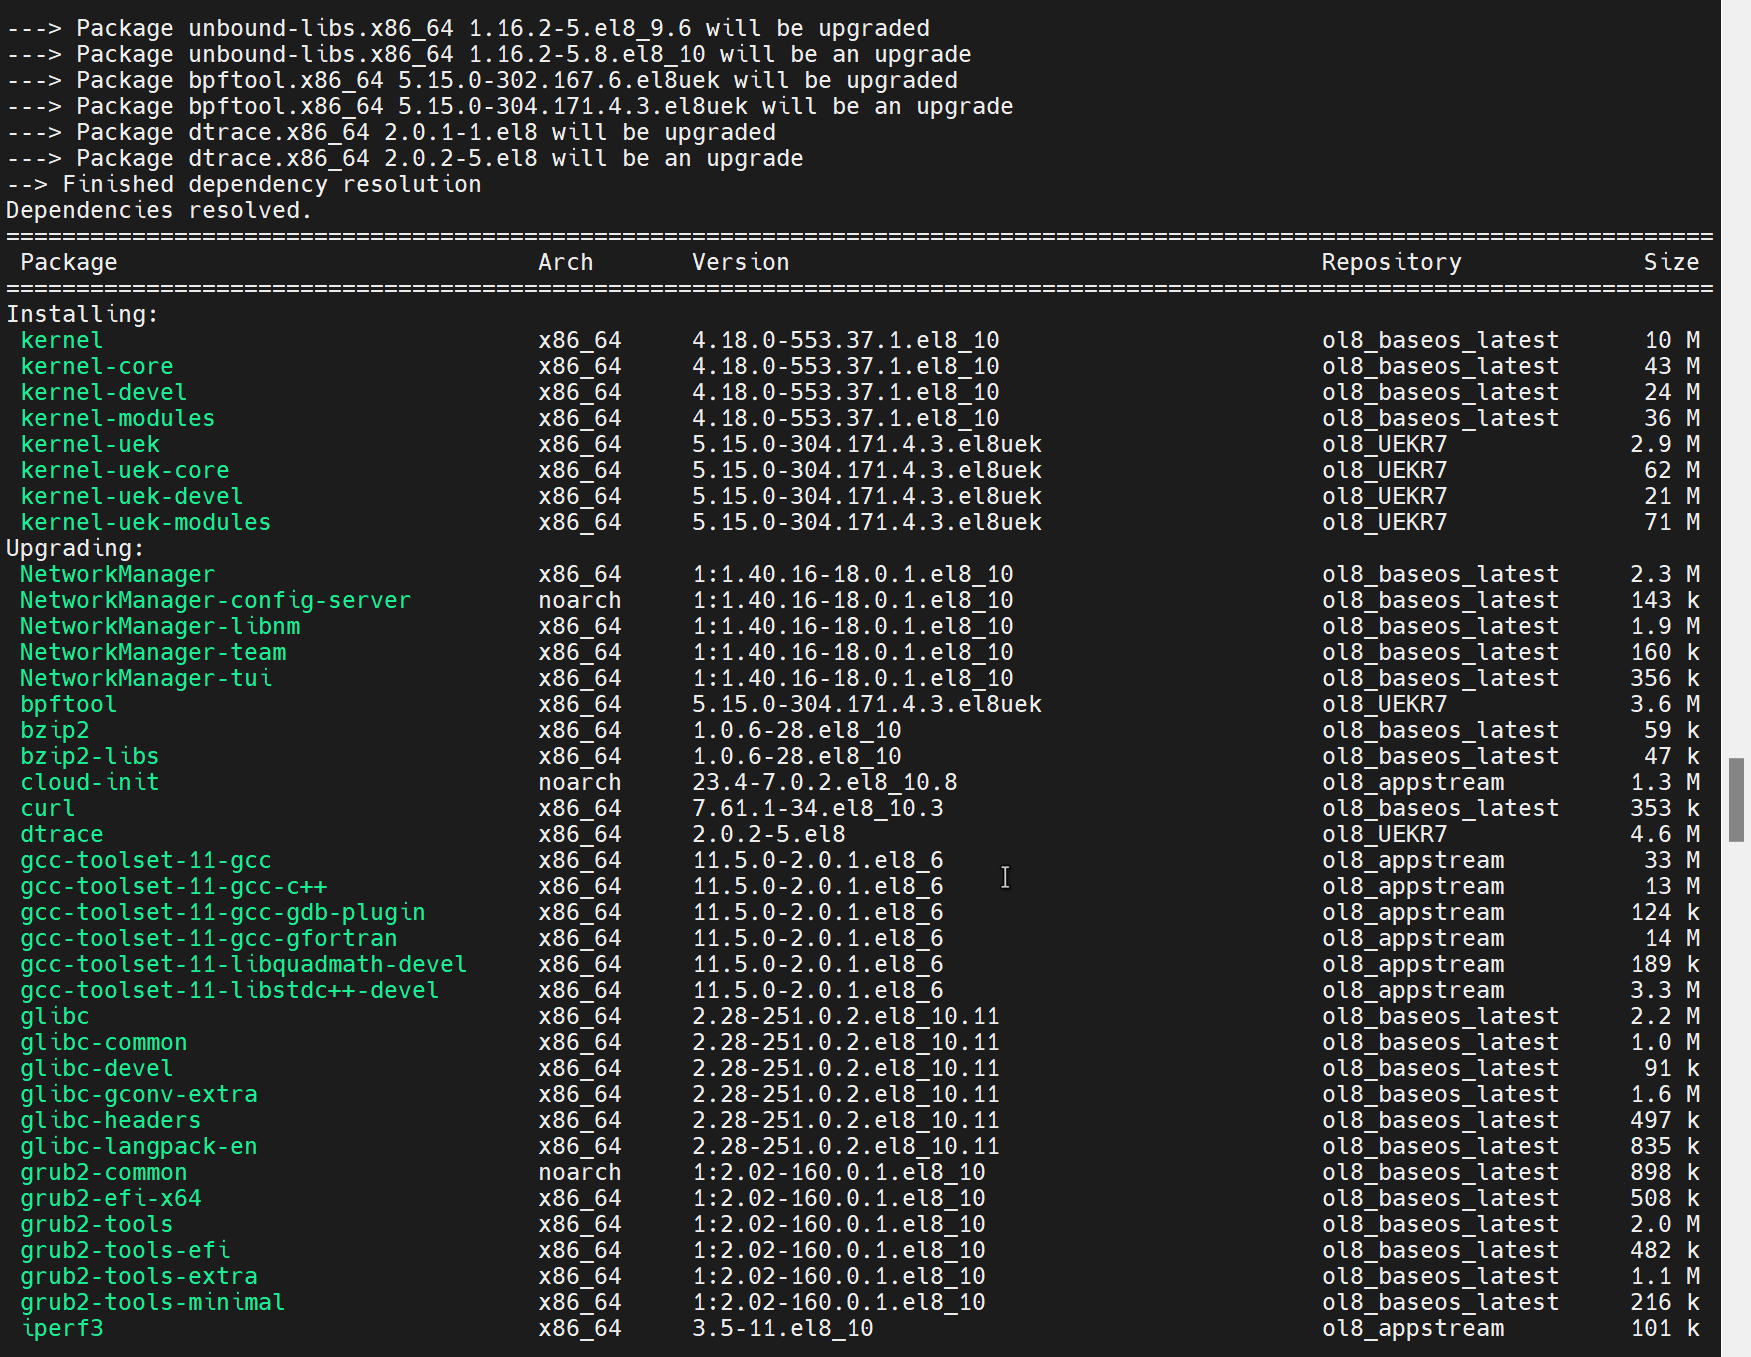Select the Installing: section label
This screenshot has height=1357, width=1751.
pyautogui.click(x=83, y=314)
